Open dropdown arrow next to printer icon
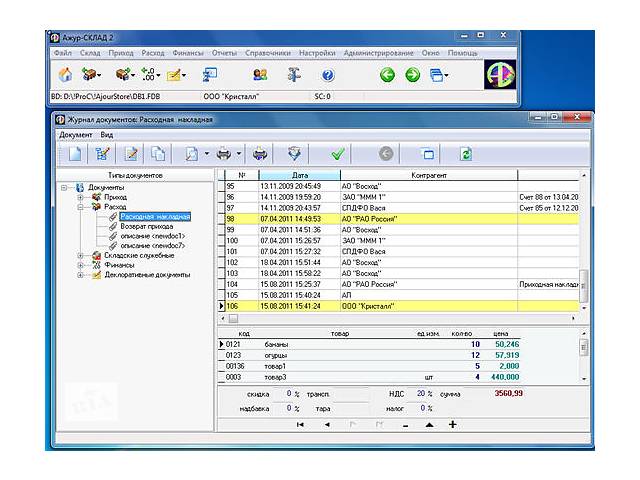This screenshot has height=480, width=640. click(239, 154)
